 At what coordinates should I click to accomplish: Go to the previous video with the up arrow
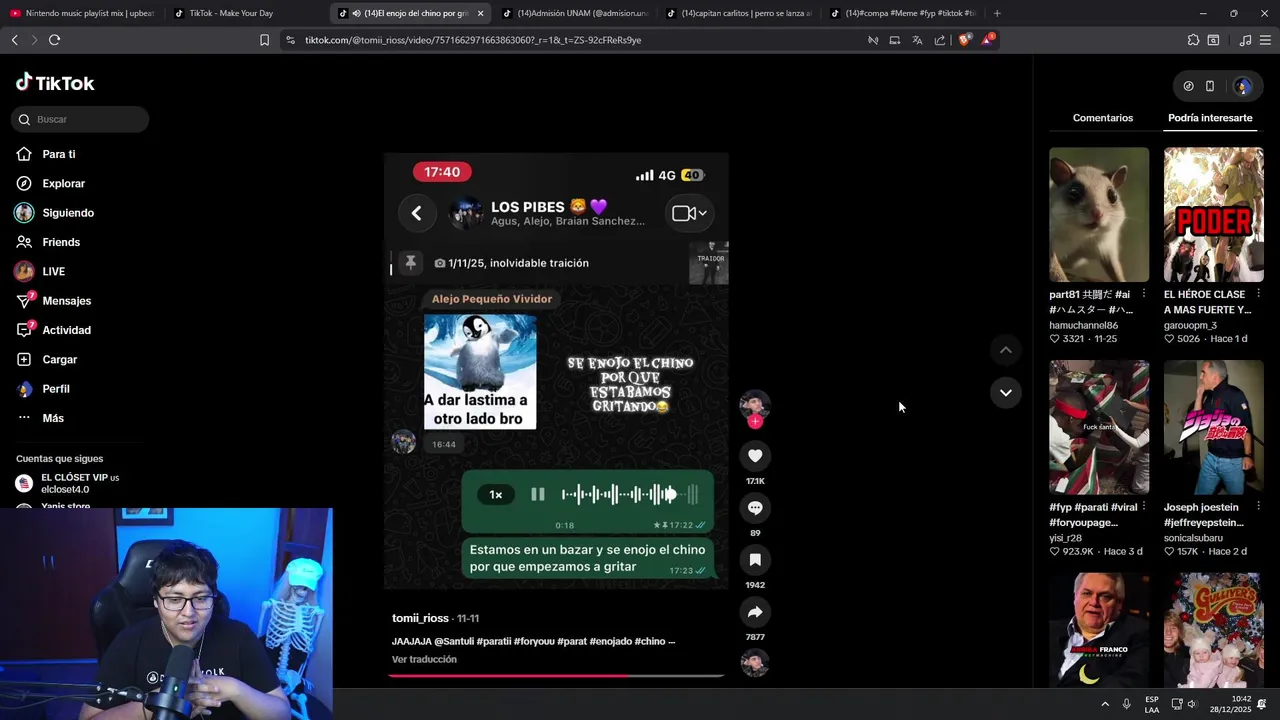pos(1005,350)
